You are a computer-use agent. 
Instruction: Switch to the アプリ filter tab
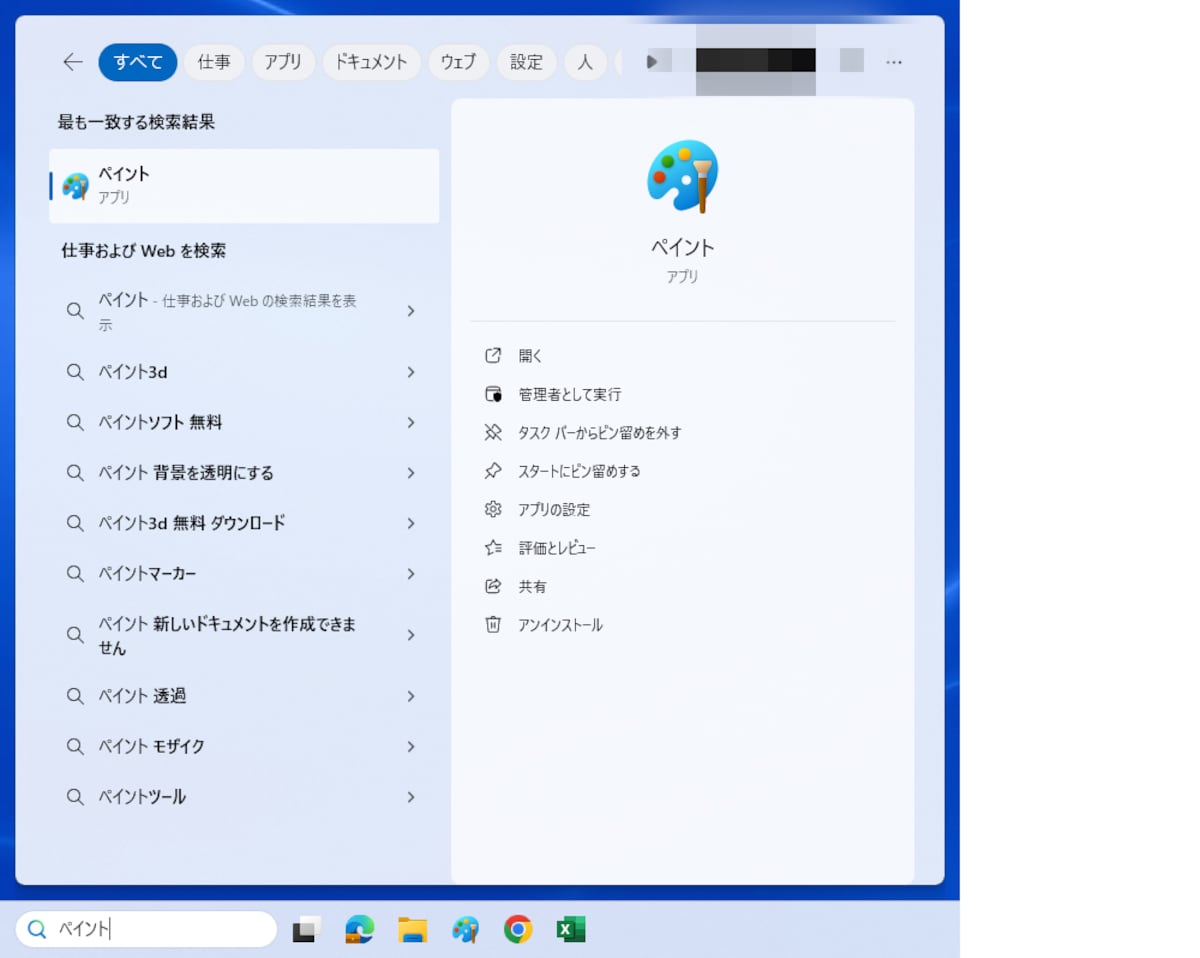tap(283, 62)
